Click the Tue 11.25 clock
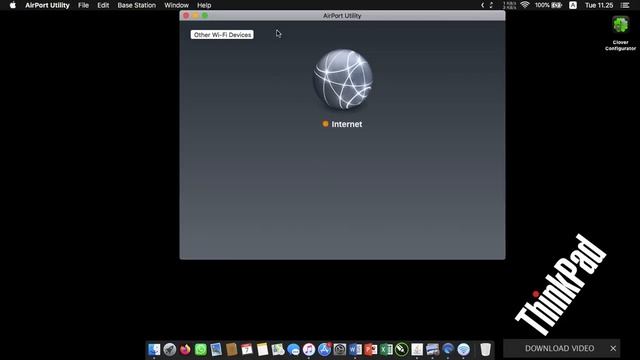 coord(599,5)
